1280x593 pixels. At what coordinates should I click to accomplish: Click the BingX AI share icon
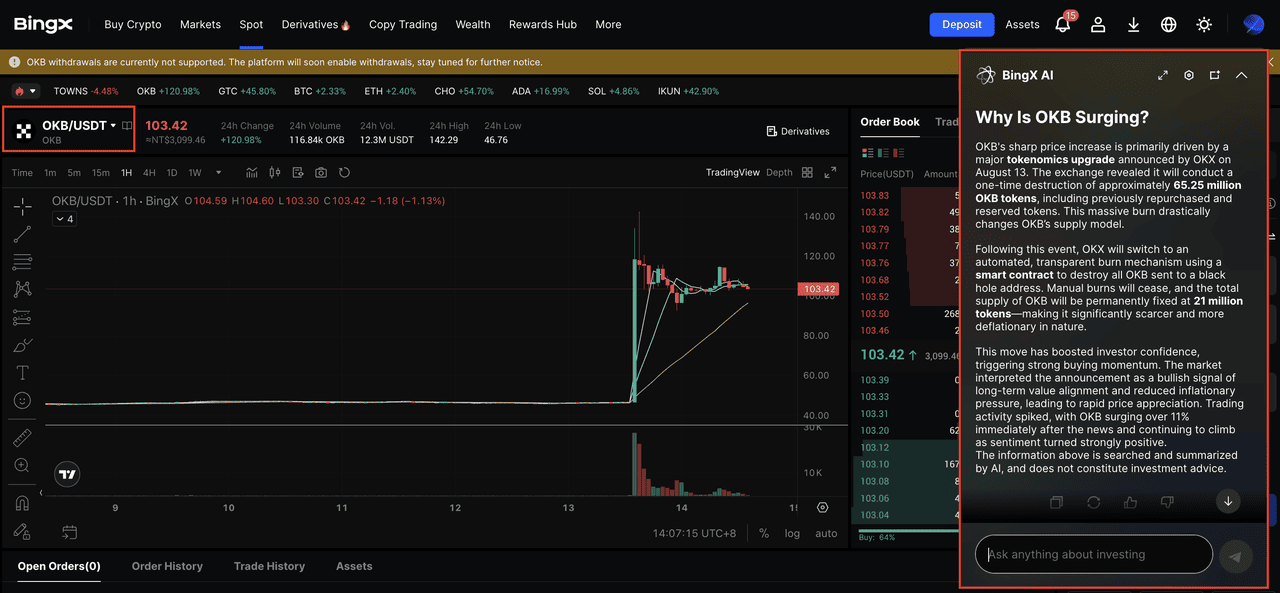[x=1215, y=75]
